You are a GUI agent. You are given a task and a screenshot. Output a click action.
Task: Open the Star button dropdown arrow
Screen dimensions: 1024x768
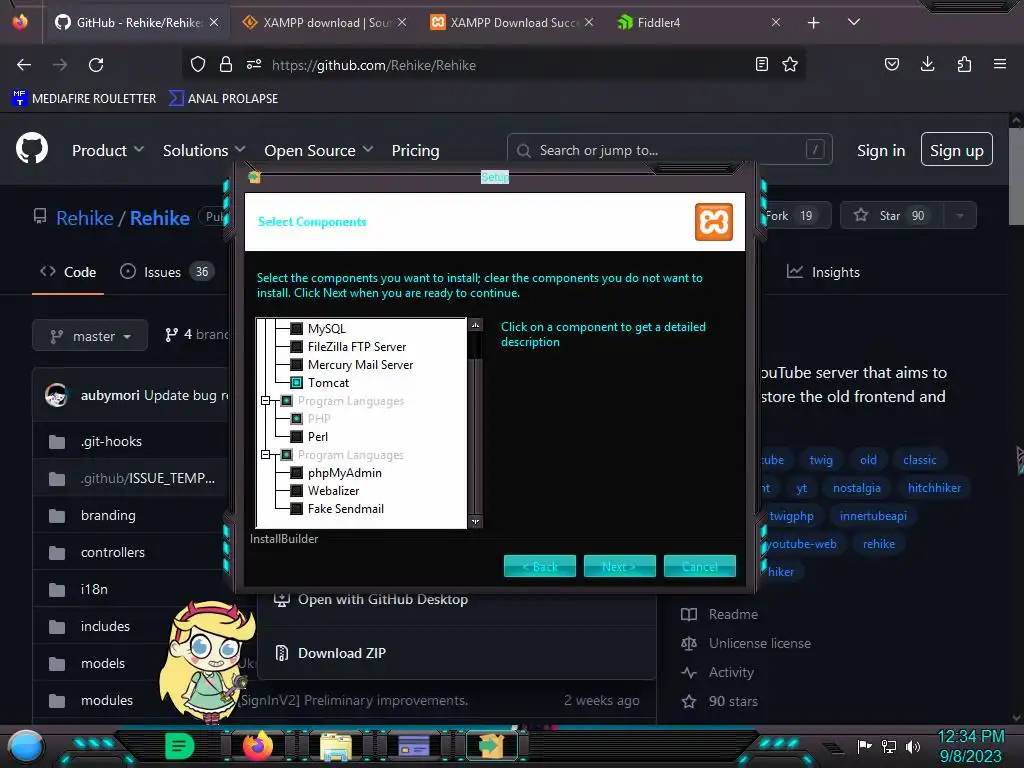pyautogui.click(x=960, y=216)
